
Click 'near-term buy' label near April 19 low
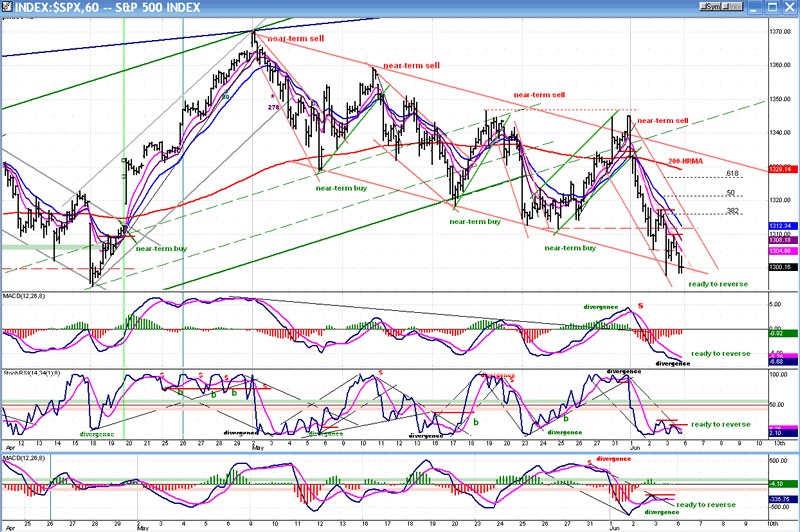pyautogui.click(x=161, y=249)
